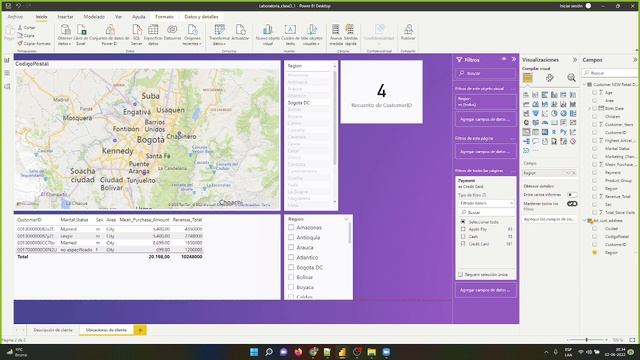Screen dimensions: 640x360
Task: Insert a Cuadro de texto from ribbon
Action: [x=290, y=35]
